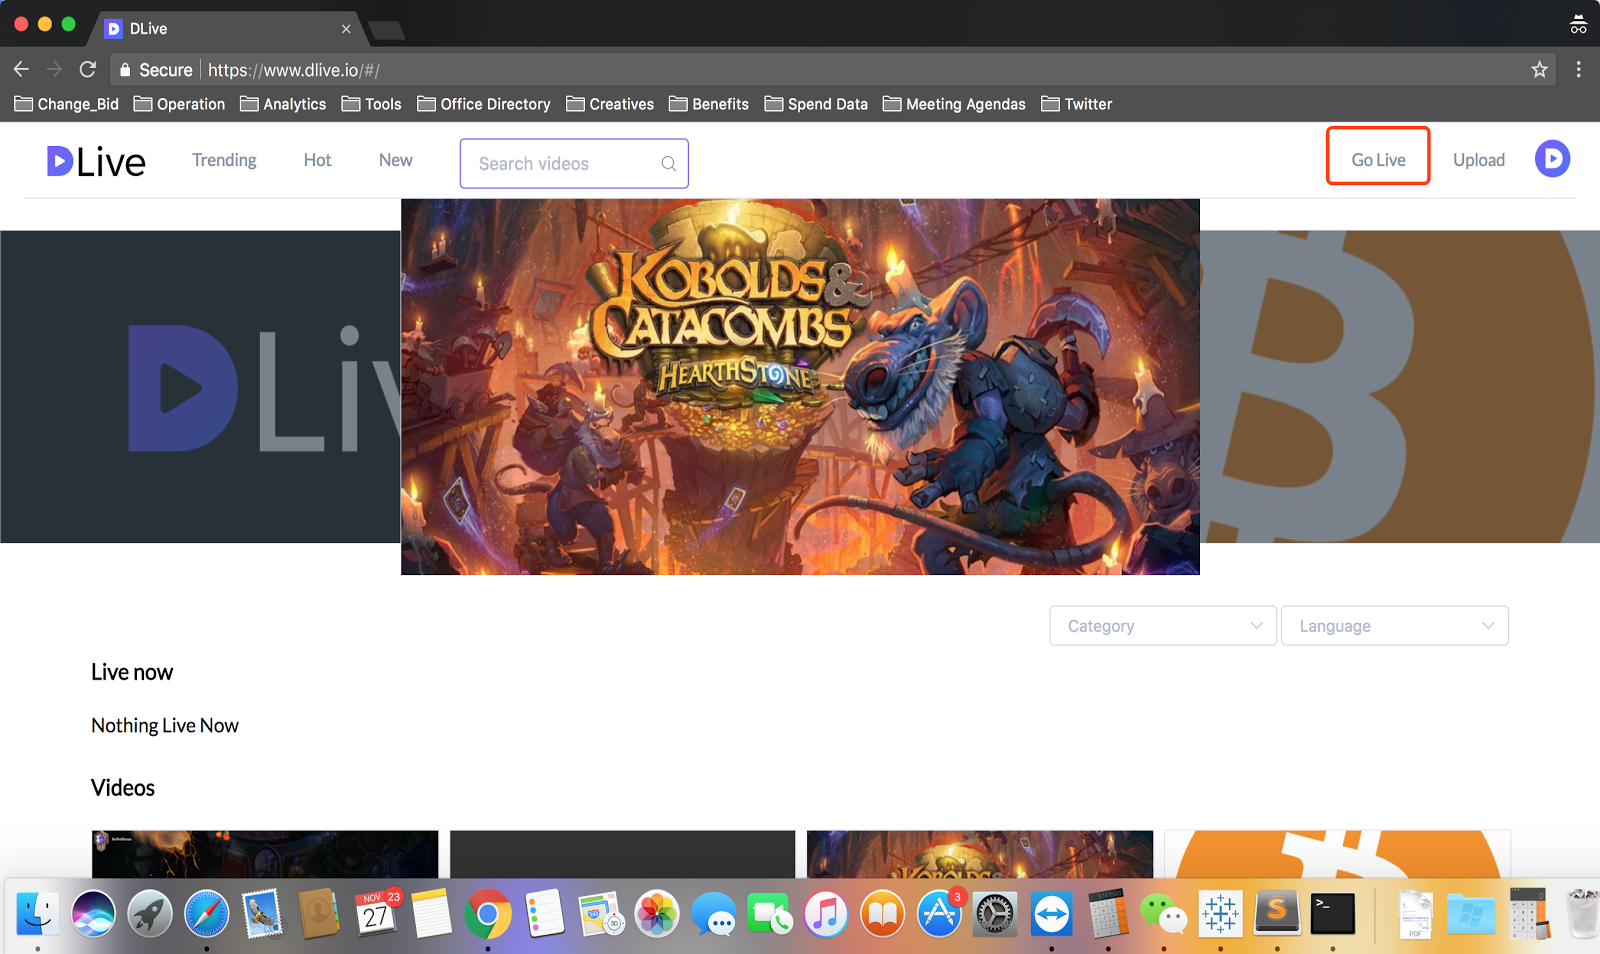Open Maps from the dock
Screen dimensions: 1600x954
tap(601, 914)
